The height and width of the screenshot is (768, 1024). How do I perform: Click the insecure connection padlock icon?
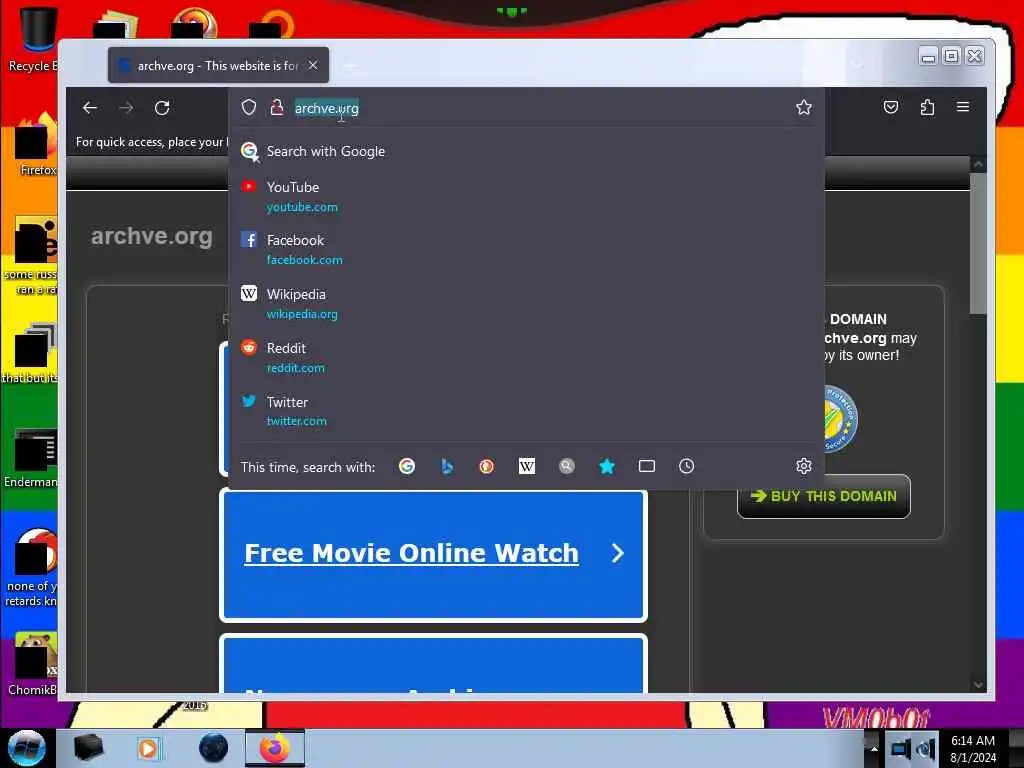point(277,107)
